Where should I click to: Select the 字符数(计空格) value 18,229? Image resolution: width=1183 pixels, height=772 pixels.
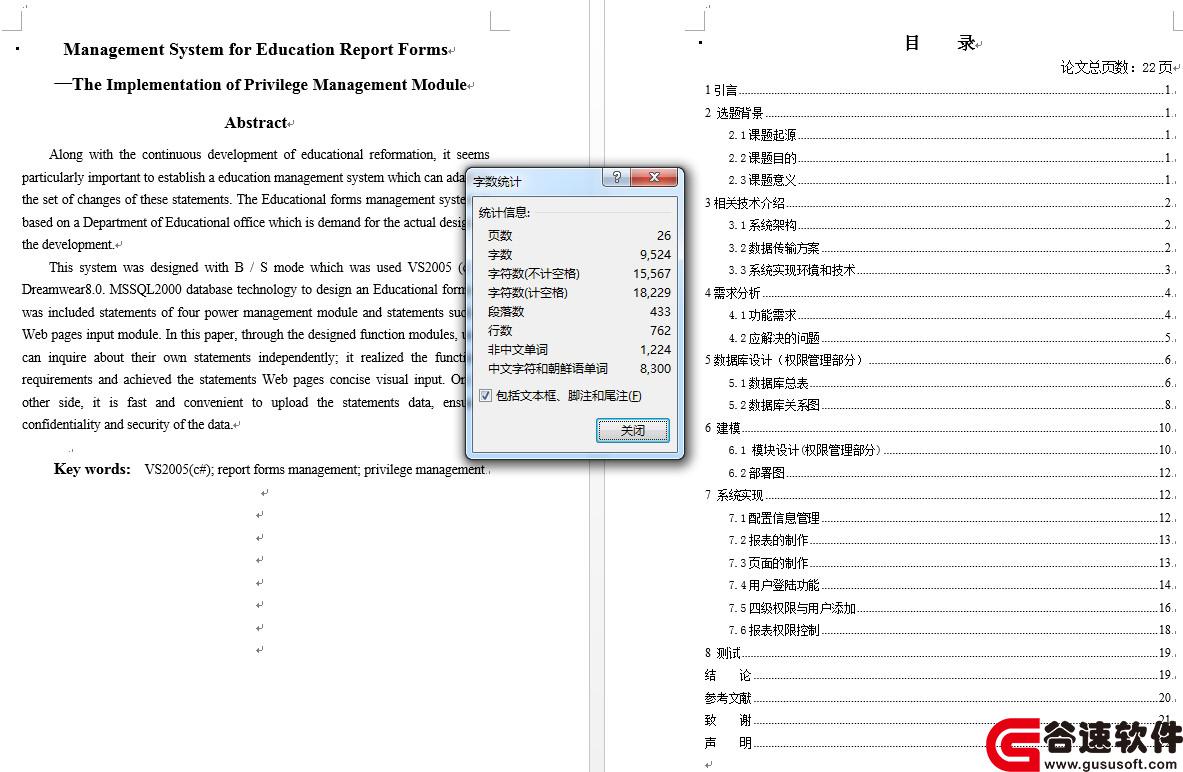(x=652, y=292)
